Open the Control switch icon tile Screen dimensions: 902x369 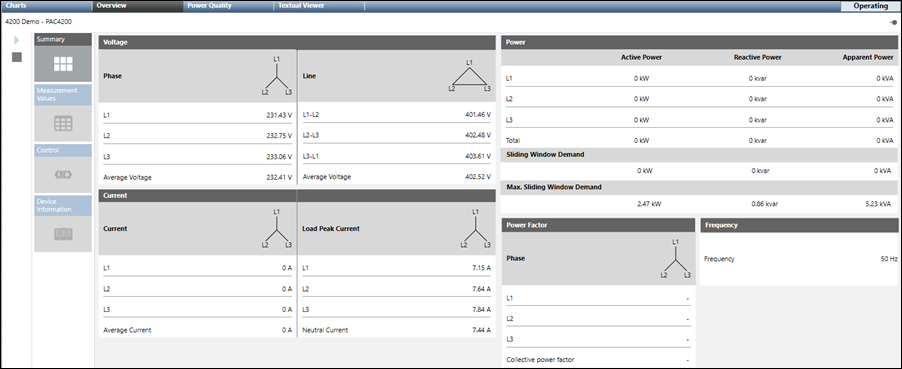63,174
